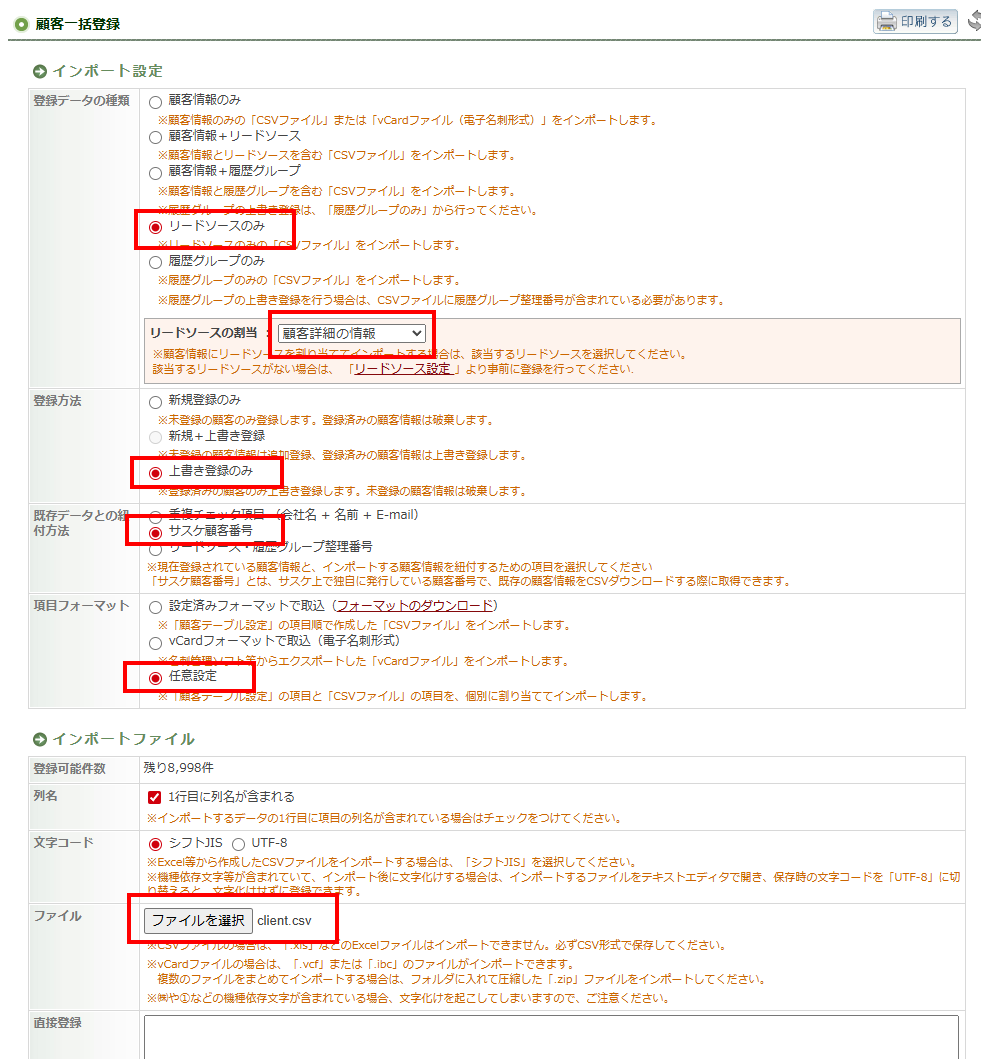Click the refresh arrows icon at top right
This screenshot has height=1059, width=981.
click(x=973, y=21)
